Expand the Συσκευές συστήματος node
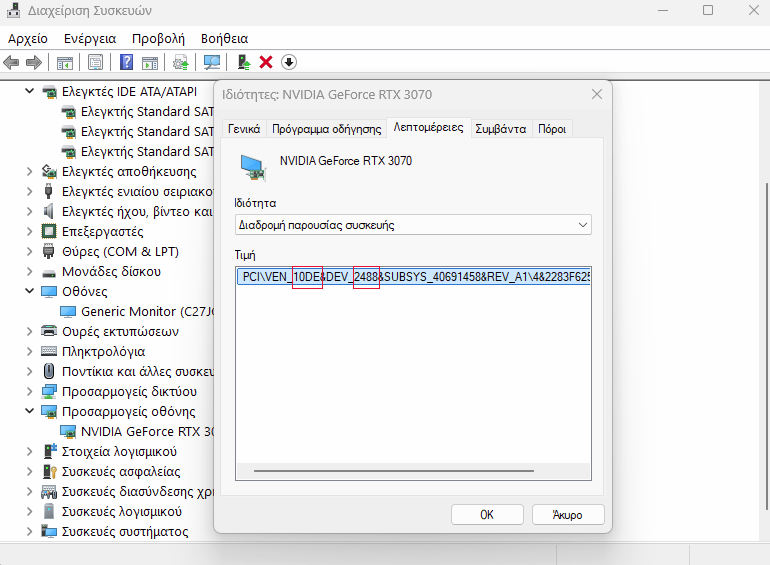Viewport: 770px width, 565px height. tap(29, 531)
